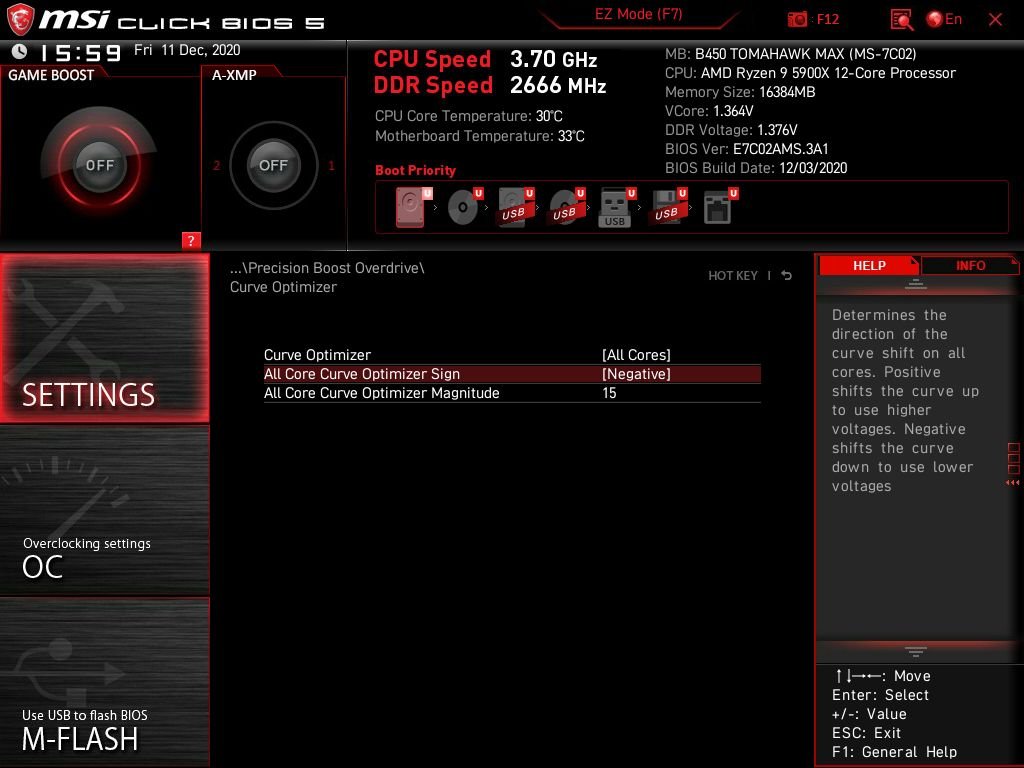The height and width of the screenshot is (768, 1024).
Task: Toggle the GAME BOOST knob
Action: (x=99, y=165)
